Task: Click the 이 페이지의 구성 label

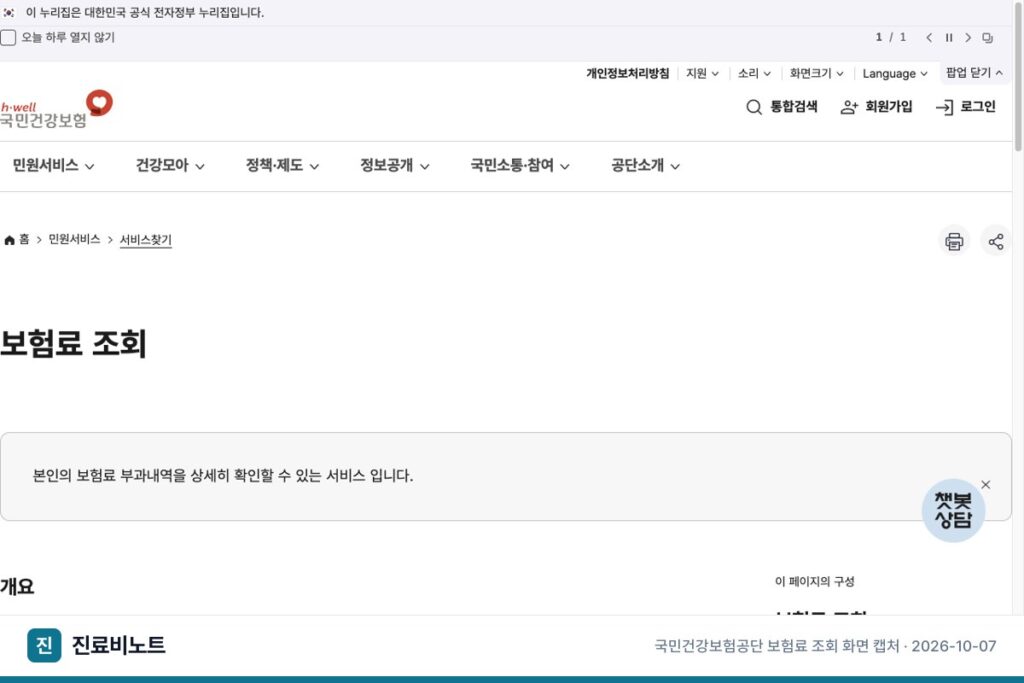Action: 814,581
